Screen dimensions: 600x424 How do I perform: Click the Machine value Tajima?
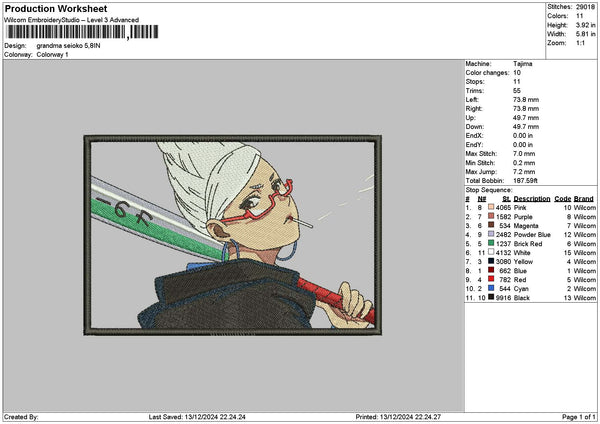click(522, 64)
